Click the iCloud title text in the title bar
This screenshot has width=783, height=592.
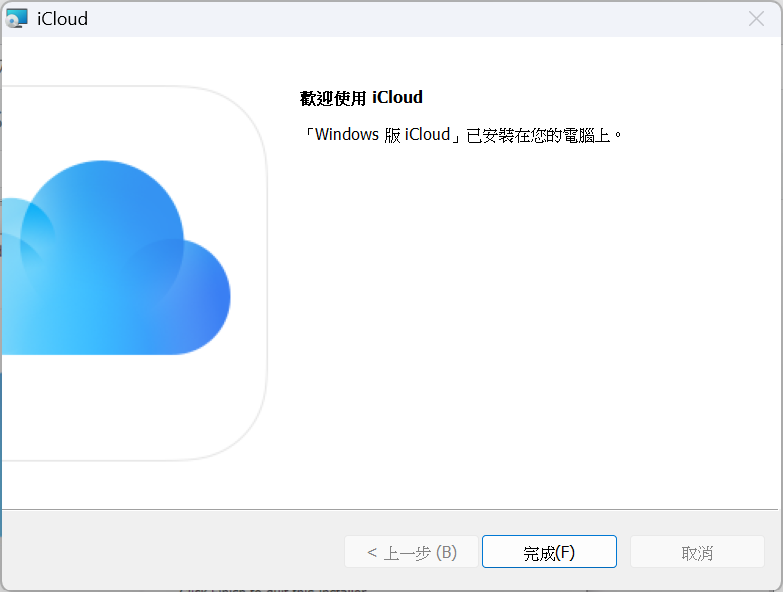[x=62, y=19]
